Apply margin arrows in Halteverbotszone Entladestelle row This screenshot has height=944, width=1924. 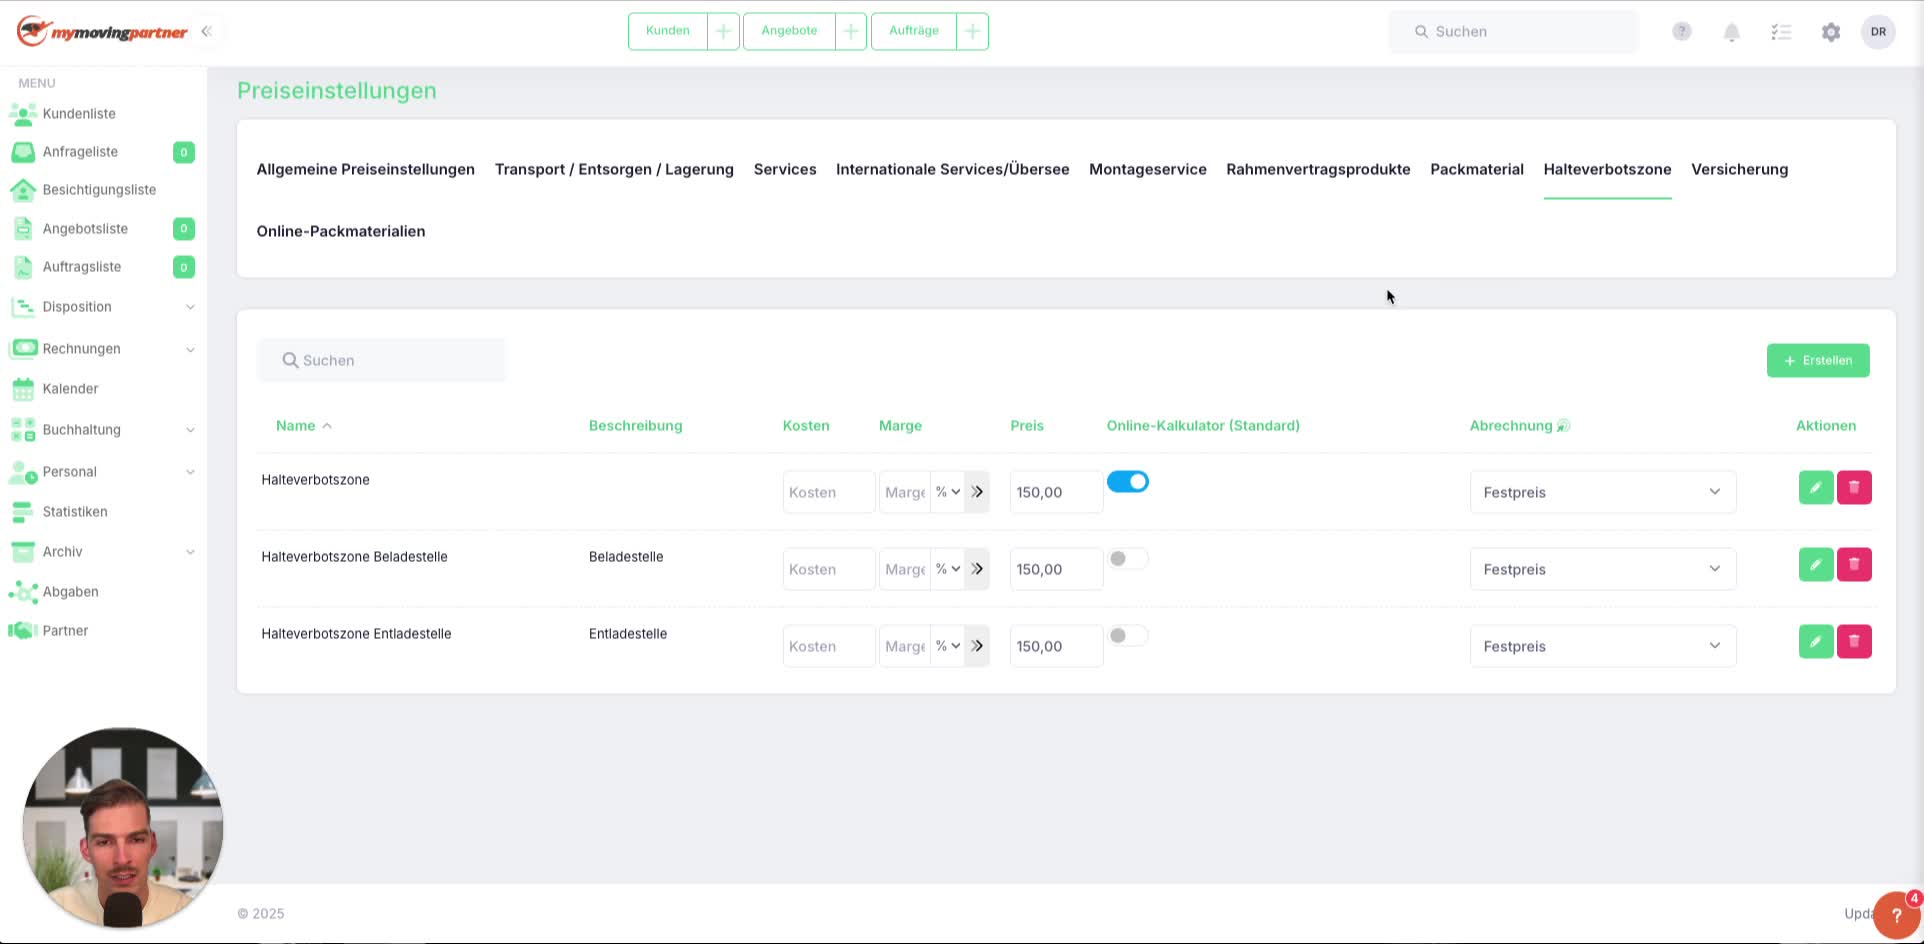point(977,646)
